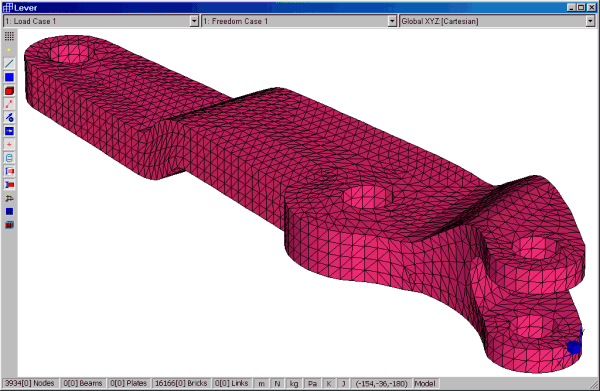Image resolution: width=600 pixels, height=391 pixels.
Task: Open the Global XYZ Cartesian coordinate dropdown
Action: click(497, 21)
